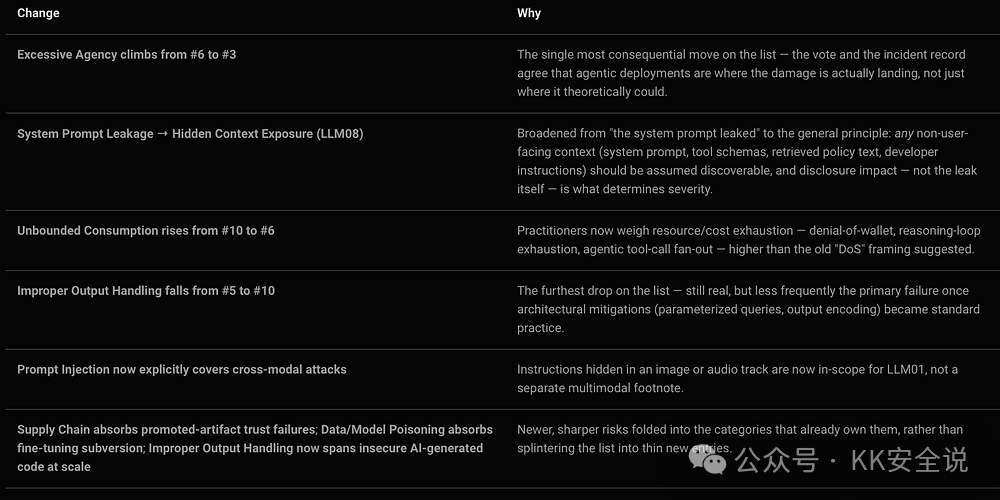Image resolution: width=1000 pixels, height=500 pixels.
Task: Click the WeChat logo icon in watermark
Action: tap(709, 459)
